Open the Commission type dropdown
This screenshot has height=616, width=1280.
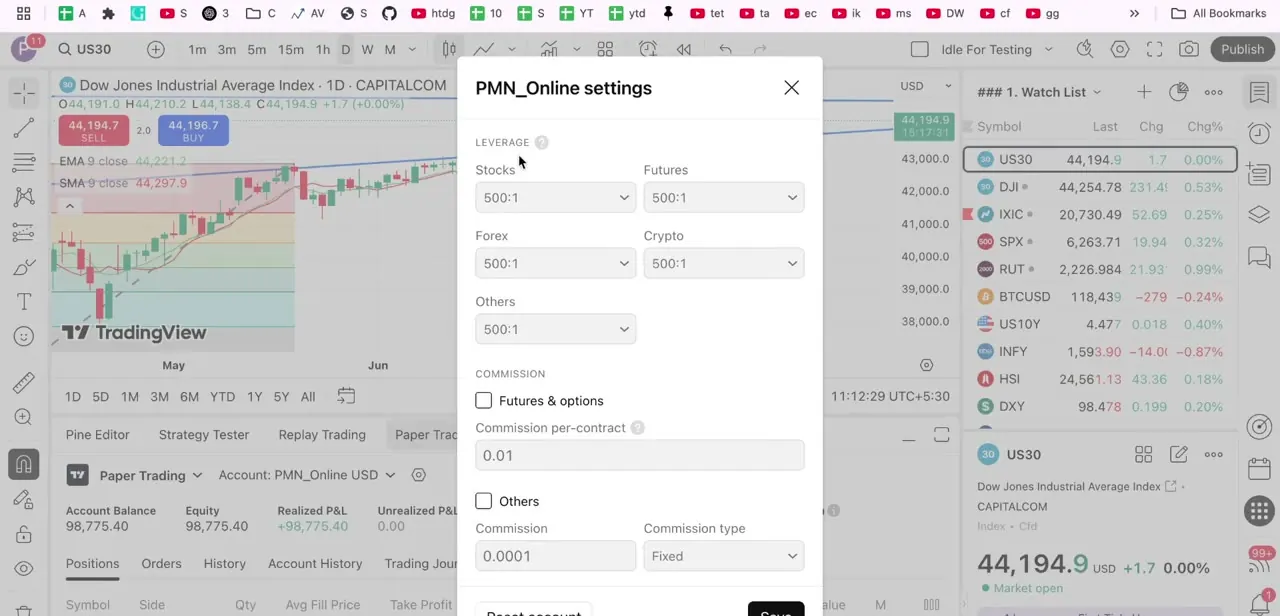(x=724, y=556)
